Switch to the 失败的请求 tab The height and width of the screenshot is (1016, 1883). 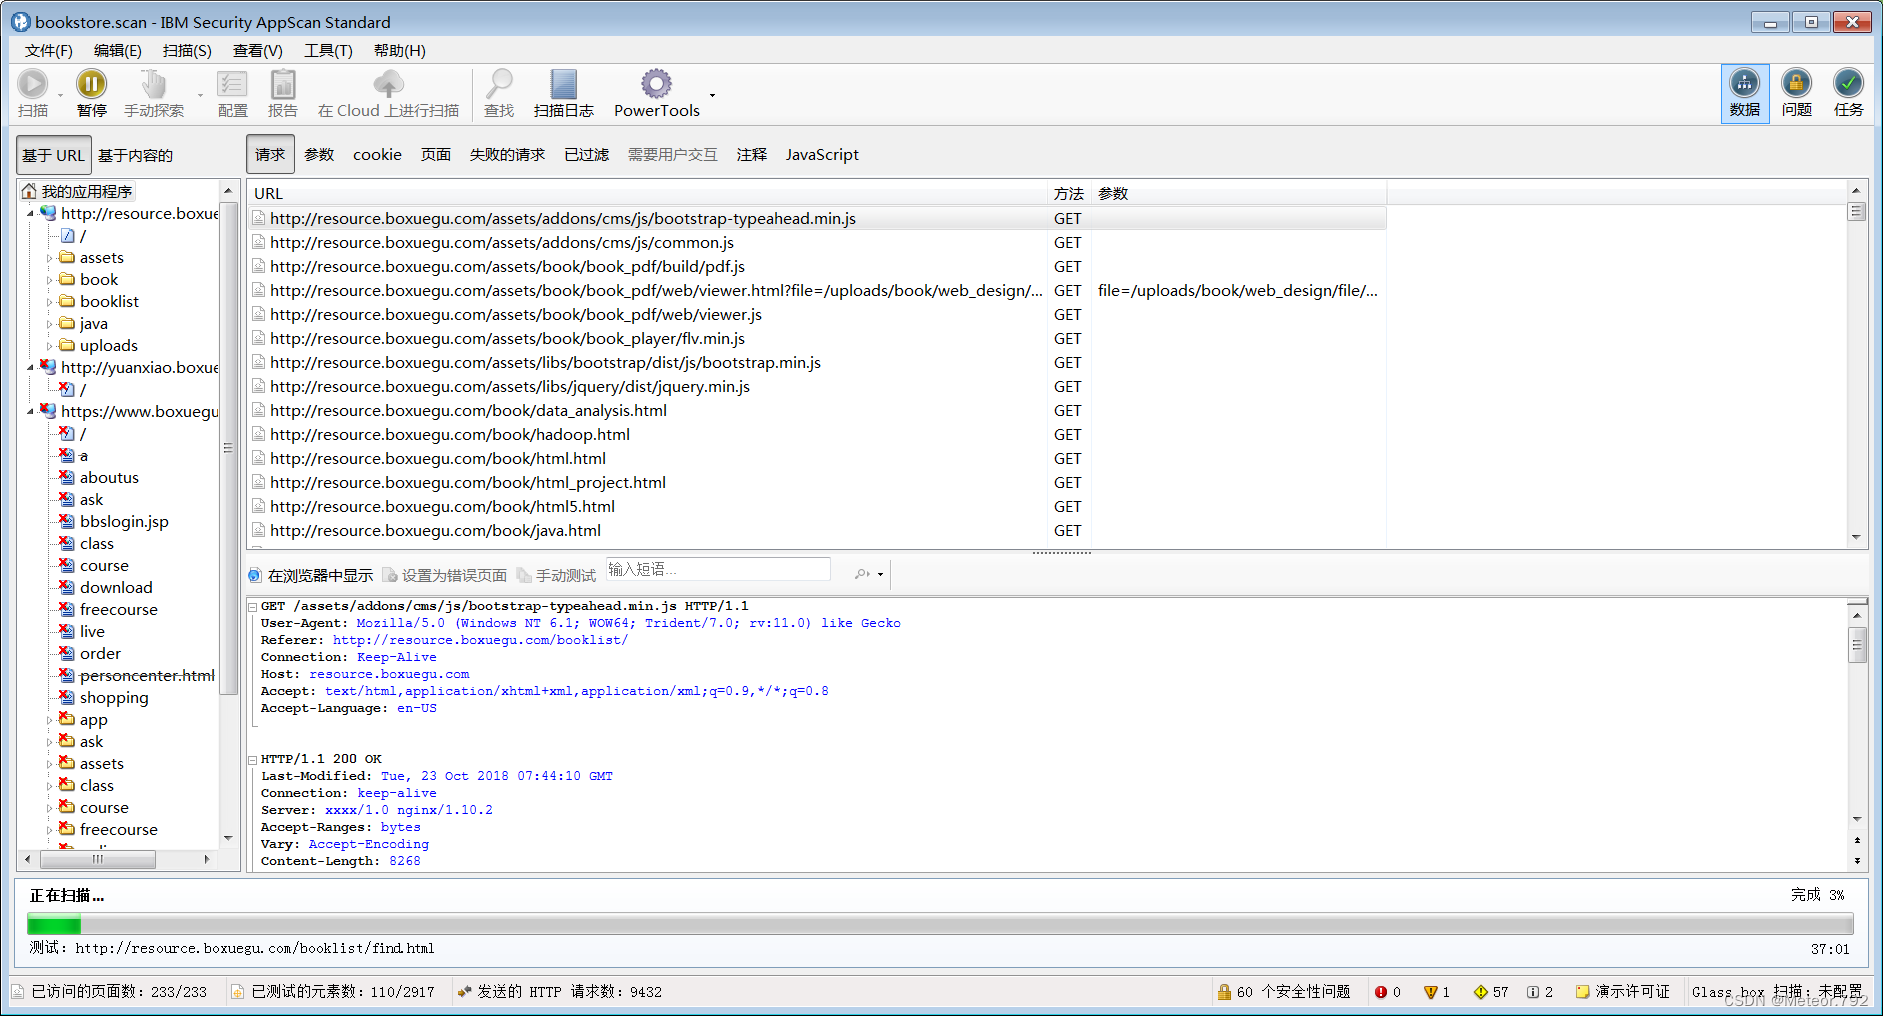coord(507,155)
